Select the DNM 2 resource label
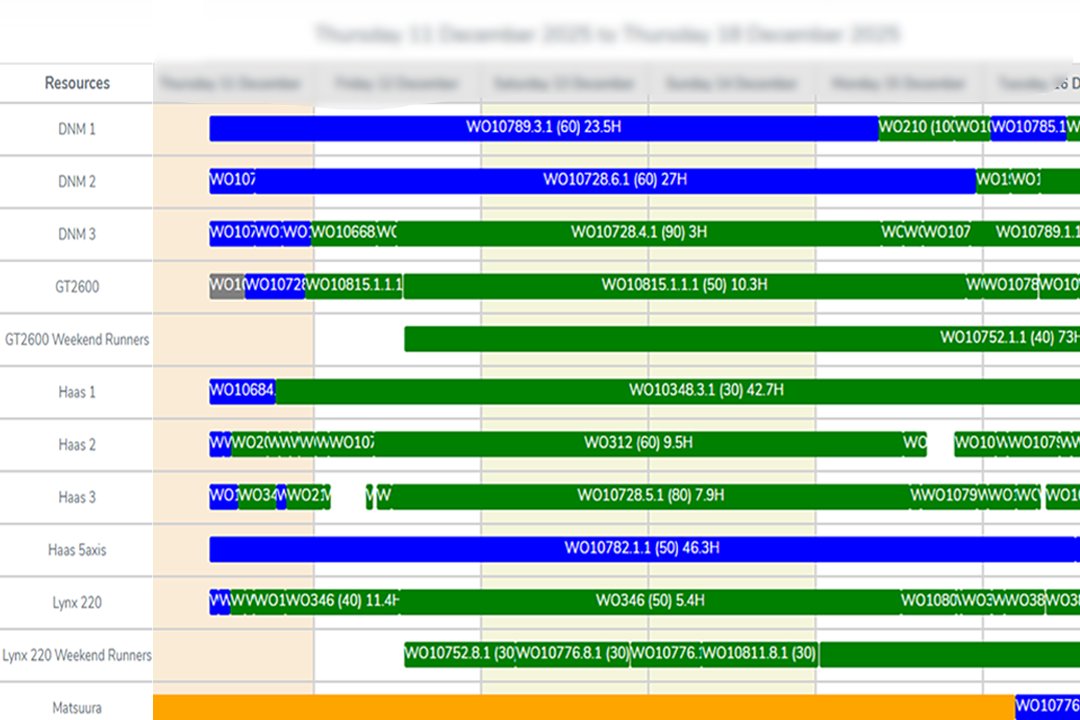 click(76, 182)
